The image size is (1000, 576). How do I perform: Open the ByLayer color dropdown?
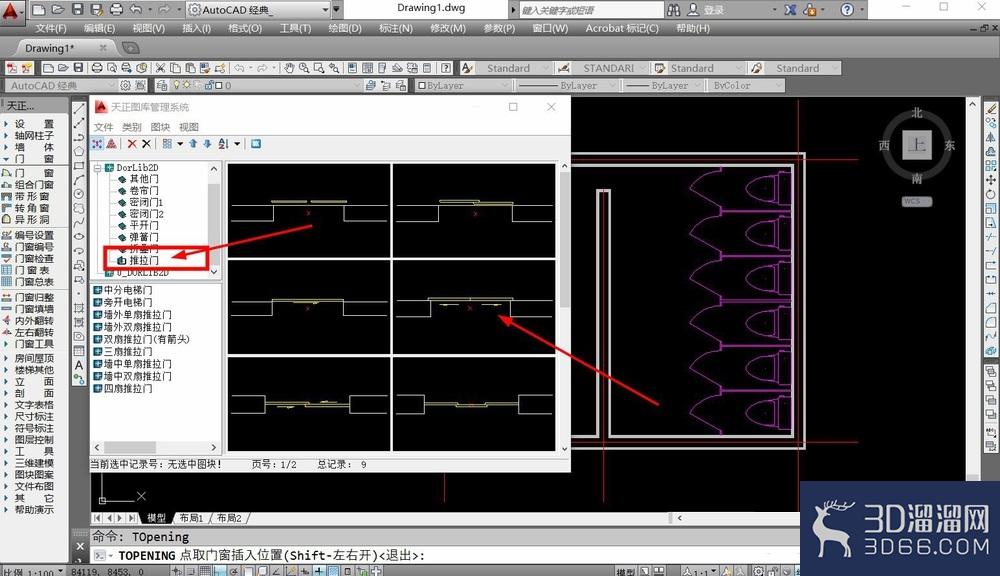pyautogui.click(x=506, y=85)
